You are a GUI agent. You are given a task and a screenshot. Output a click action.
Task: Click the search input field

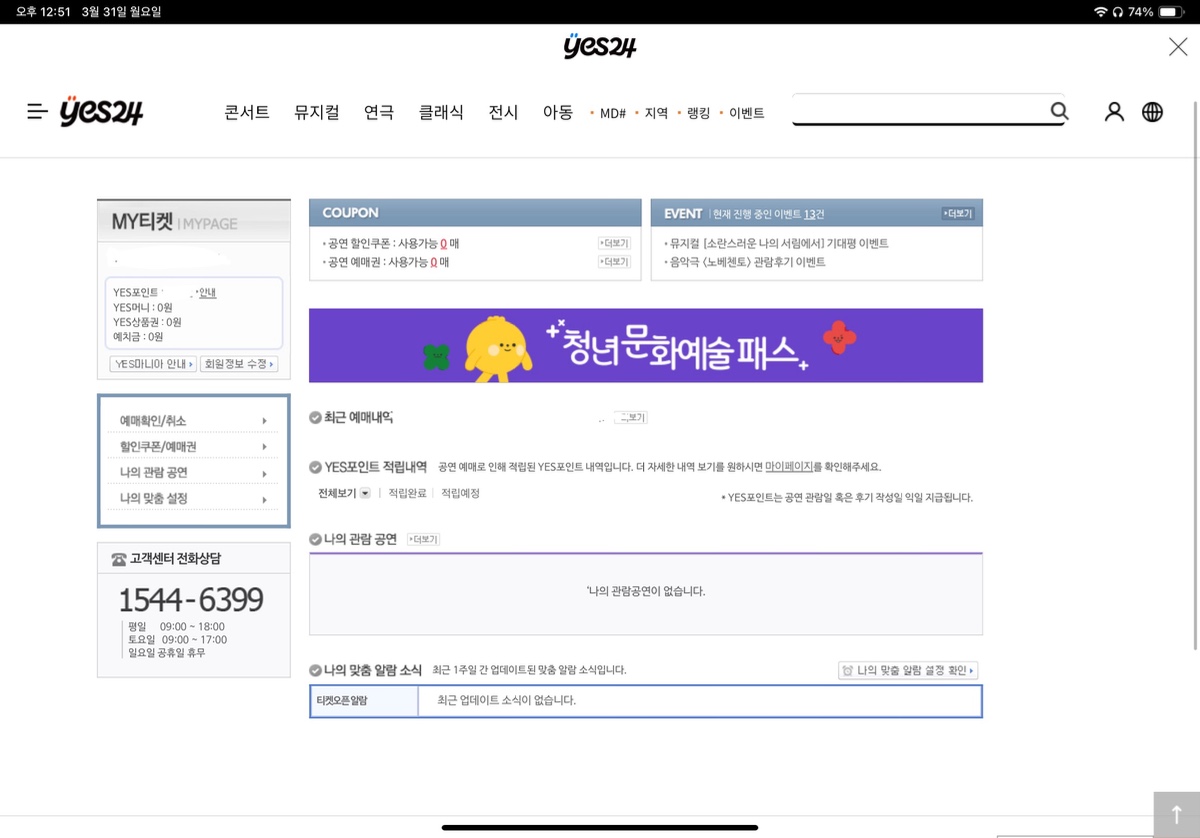[x=918, y=111]
